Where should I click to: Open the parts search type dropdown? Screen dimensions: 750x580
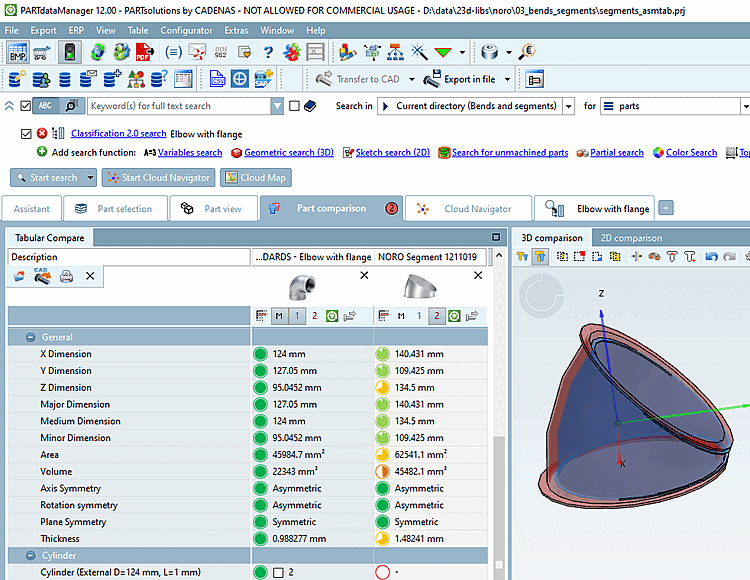click(x=745, y=106)
